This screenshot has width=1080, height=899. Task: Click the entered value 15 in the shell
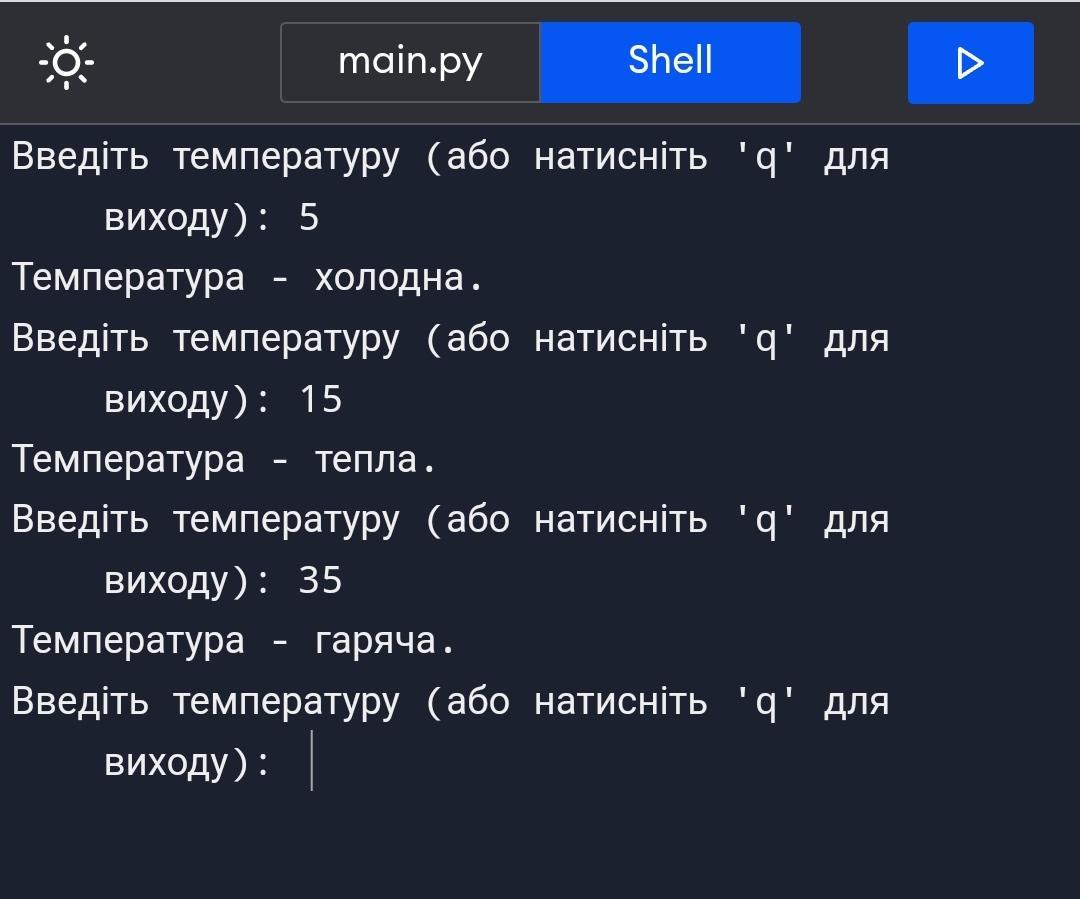(x=320, y=399)
